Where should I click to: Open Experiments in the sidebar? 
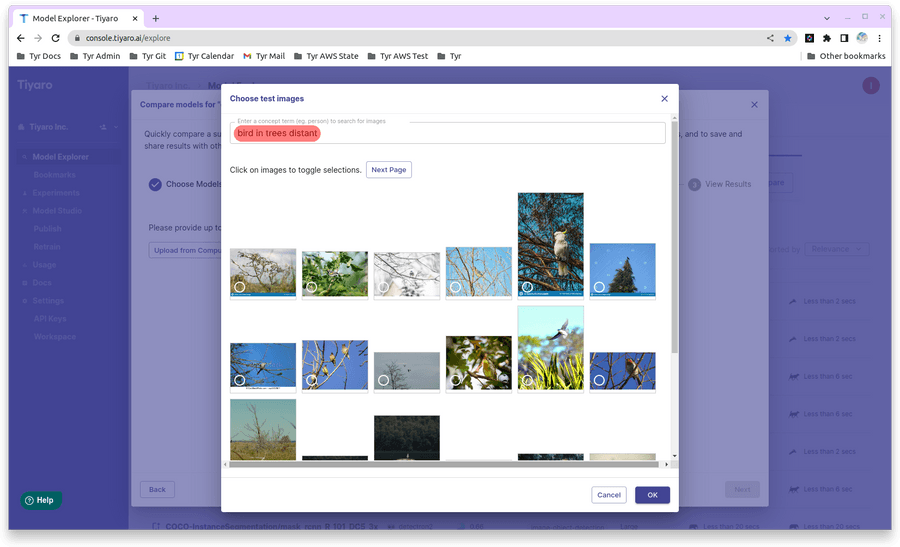click(56, 193)
